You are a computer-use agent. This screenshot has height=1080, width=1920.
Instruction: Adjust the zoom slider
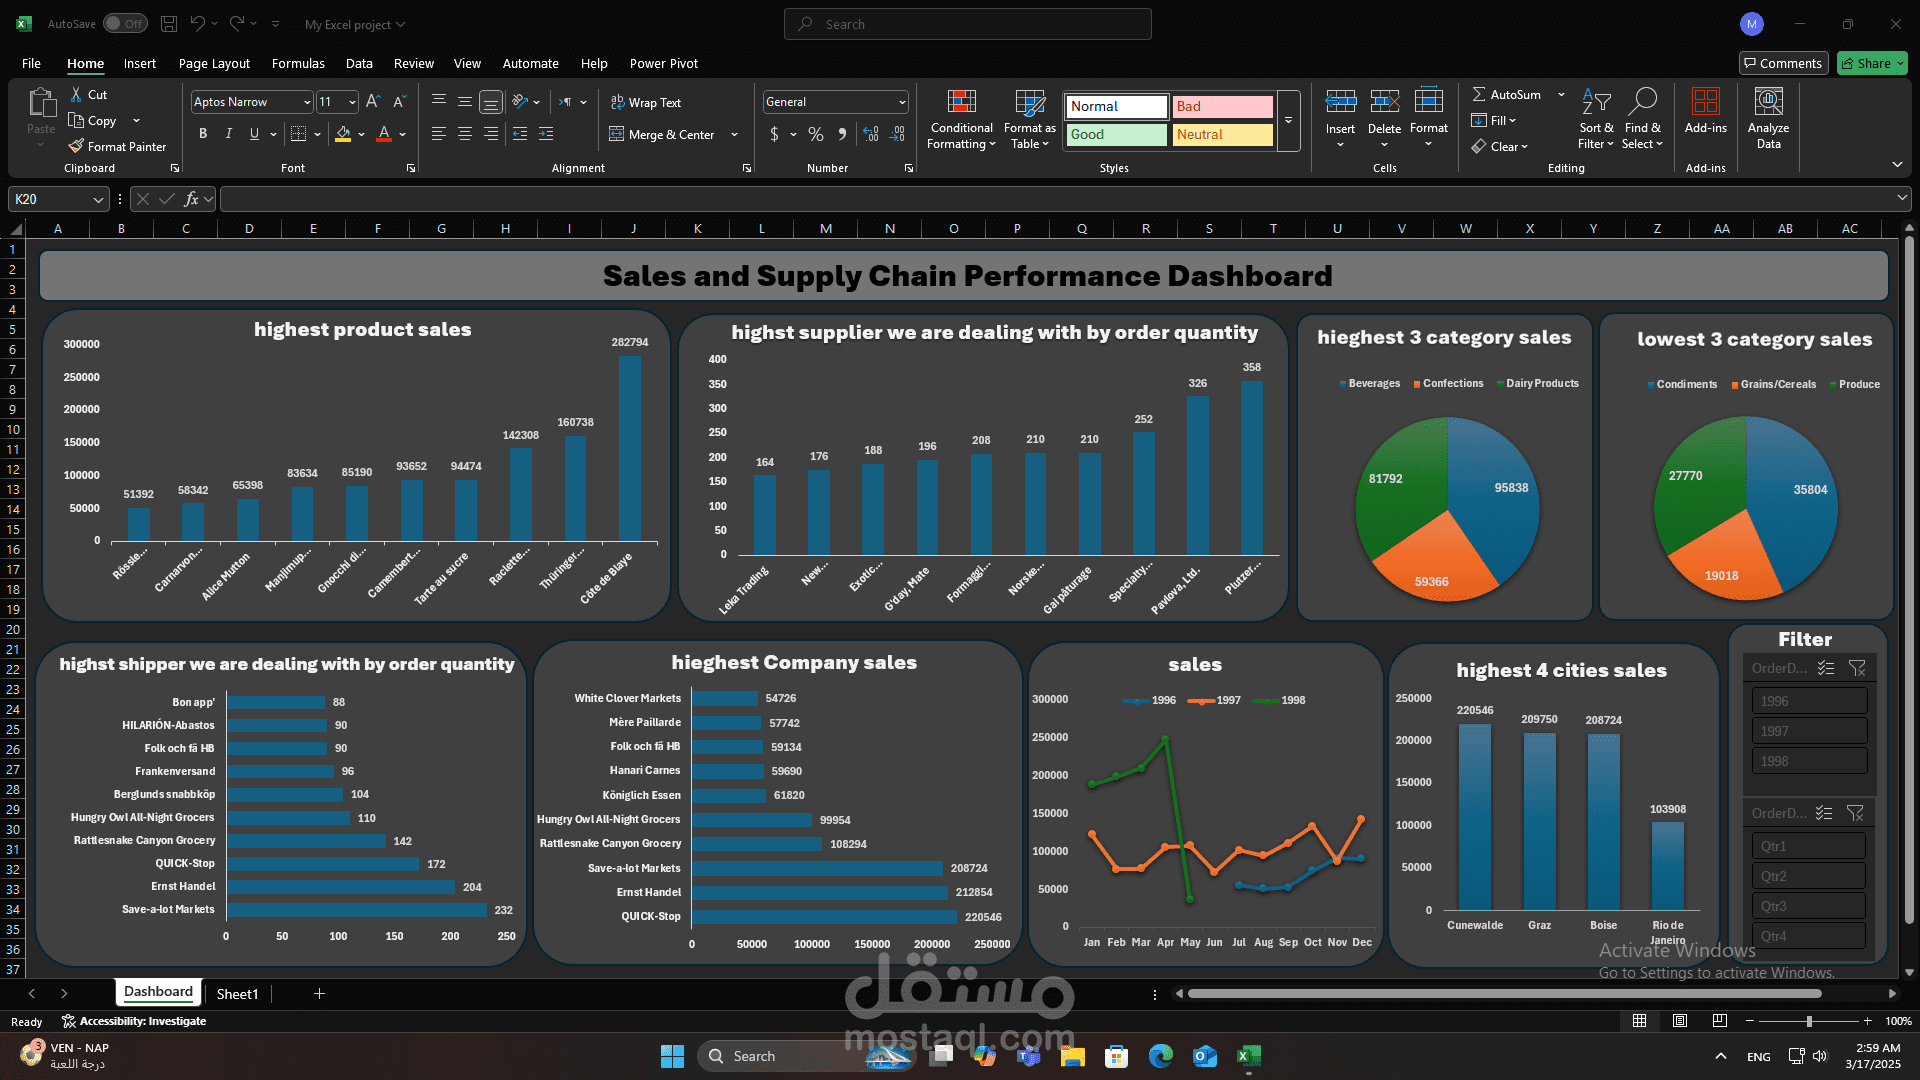tap(1808, 1021)
